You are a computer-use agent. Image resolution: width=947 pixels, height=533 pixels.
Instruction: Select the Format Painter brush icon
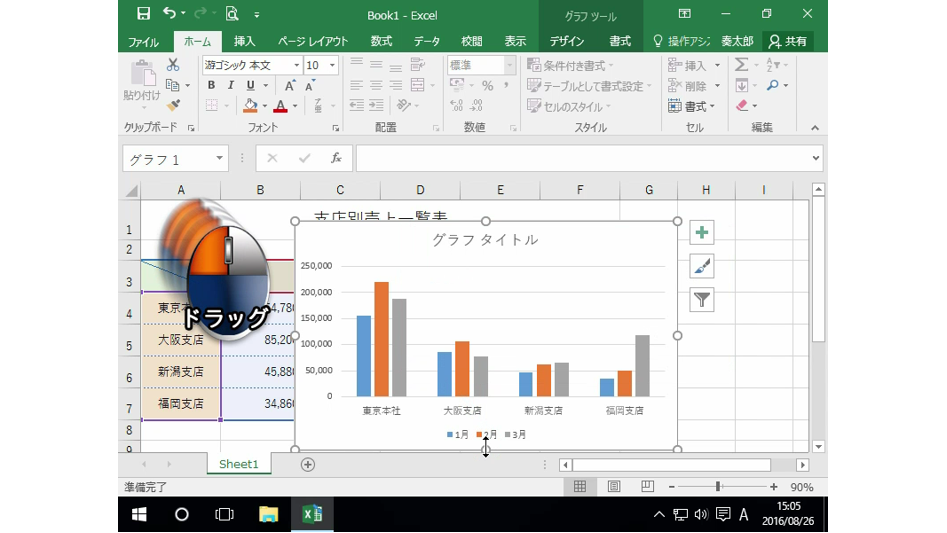tap(173, 105)
